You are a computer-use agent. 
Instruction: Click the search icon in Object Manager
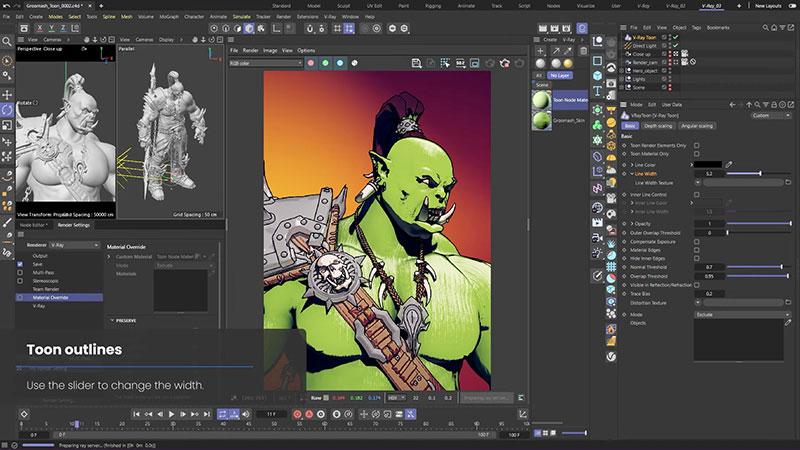point(765,28)
